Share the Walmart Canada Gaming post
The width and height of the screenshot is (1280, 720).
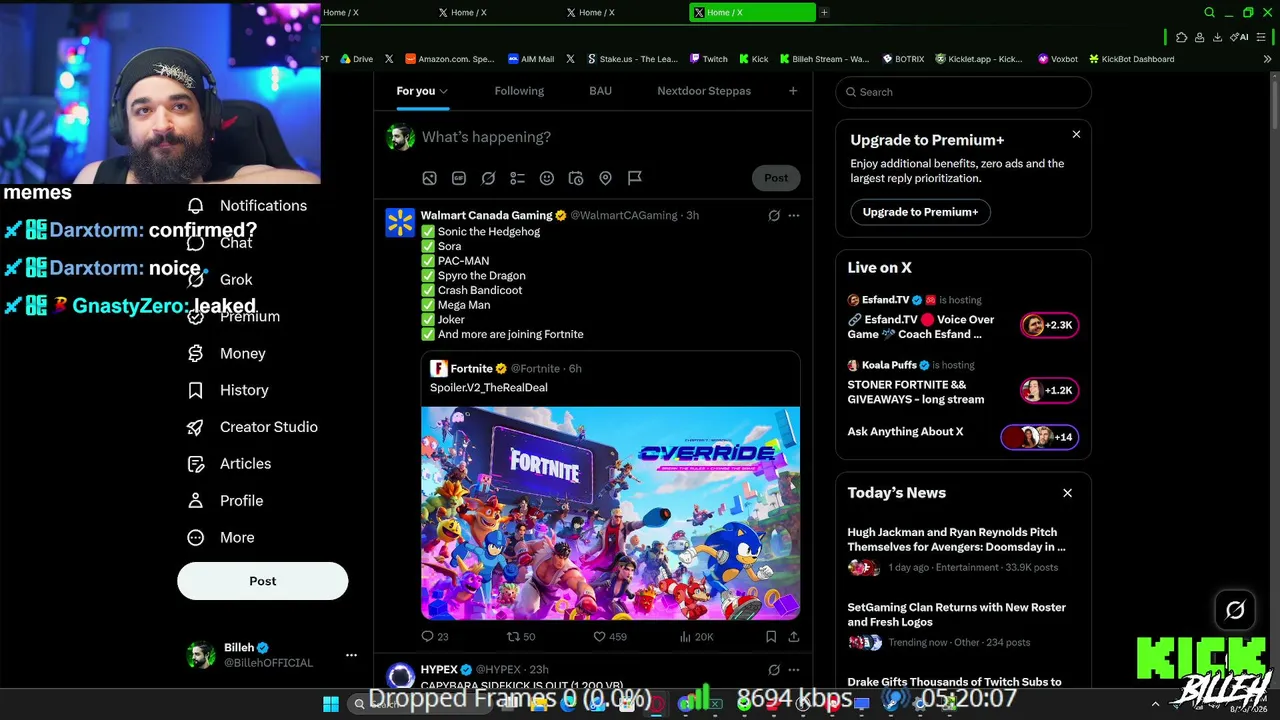point(794,636)
